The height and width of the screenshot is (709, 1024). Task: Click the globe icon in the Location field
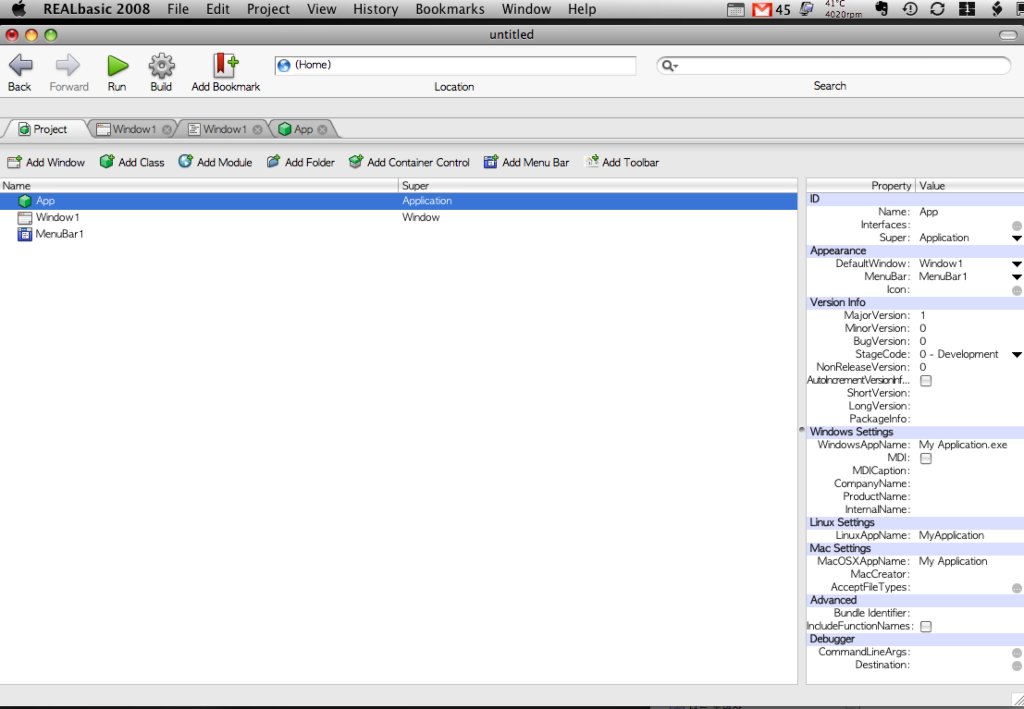(284, 65)
